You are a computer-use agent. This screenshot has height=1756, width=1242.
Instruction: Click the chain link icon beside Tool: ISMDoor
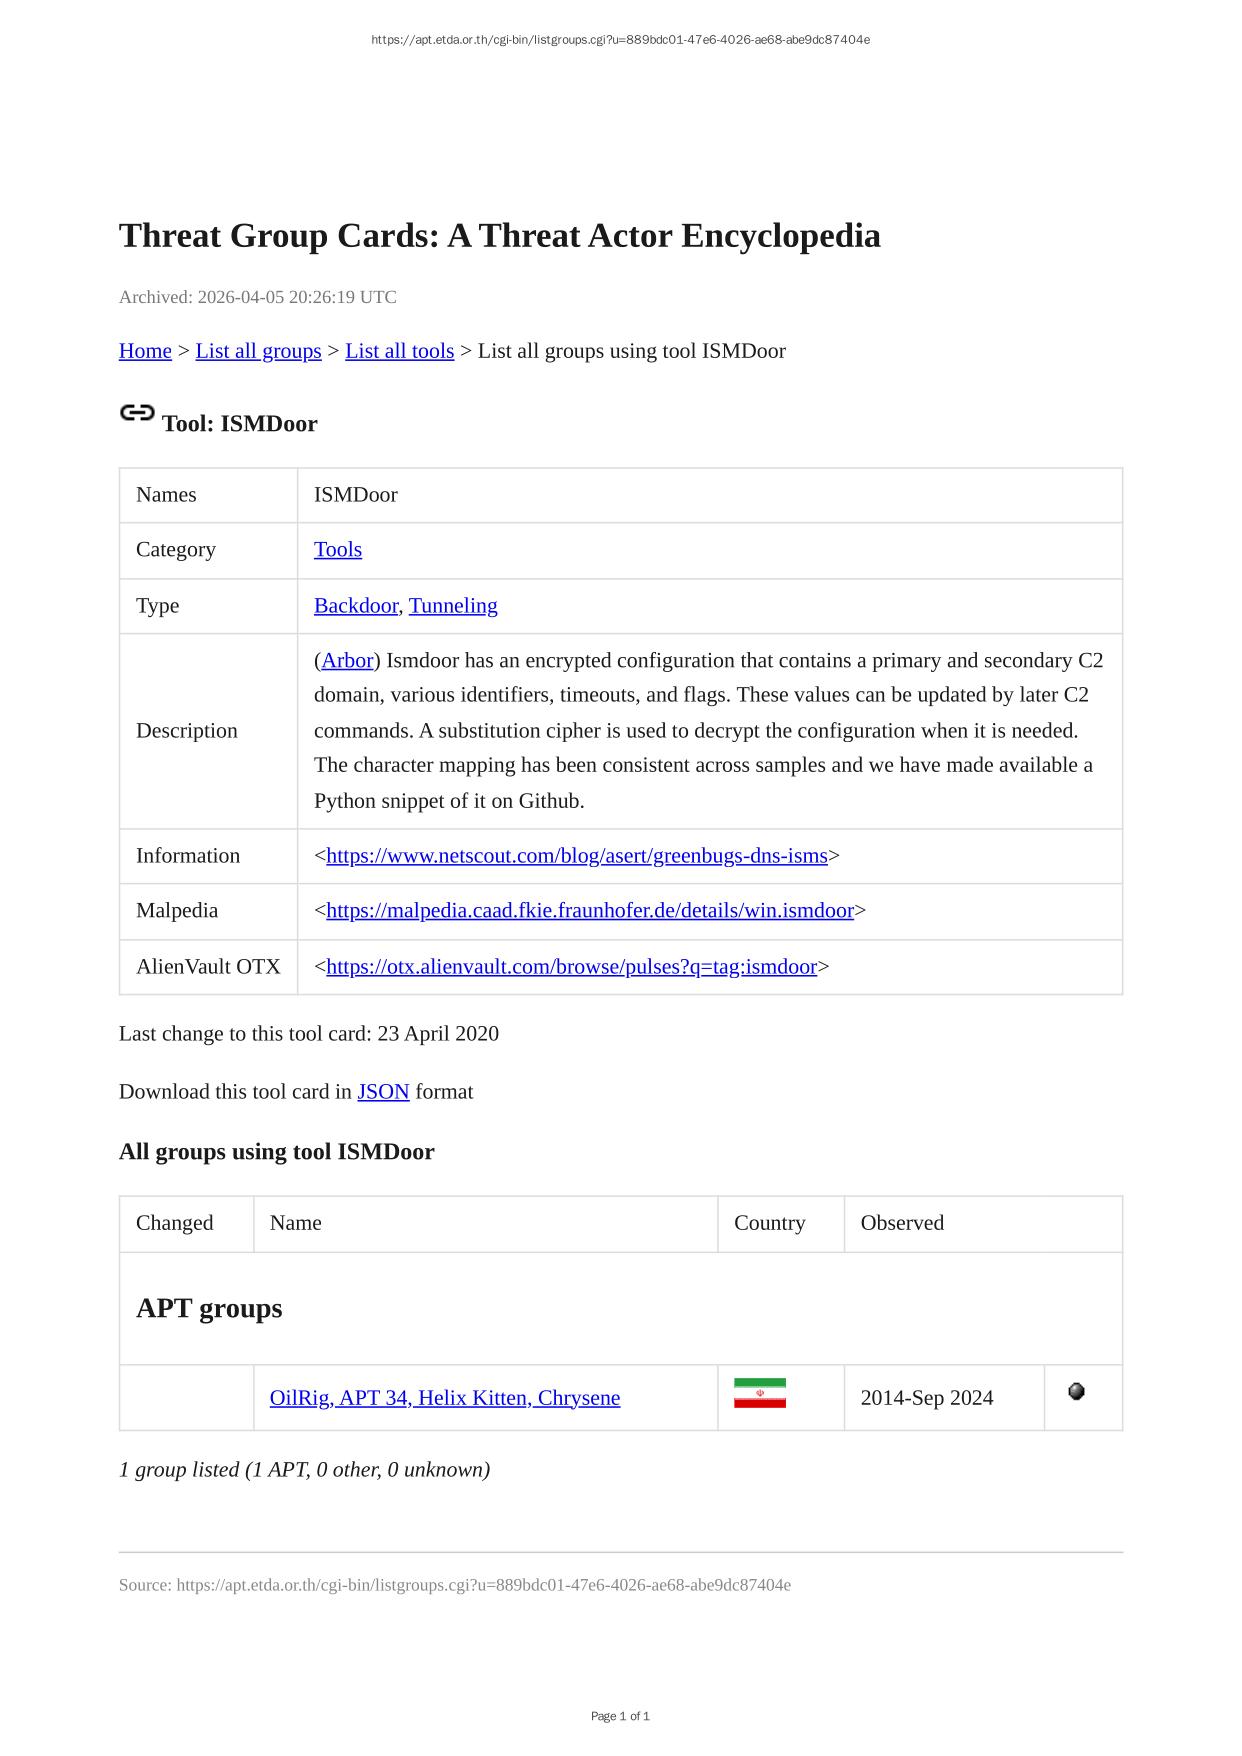click(x=137, y=413)
